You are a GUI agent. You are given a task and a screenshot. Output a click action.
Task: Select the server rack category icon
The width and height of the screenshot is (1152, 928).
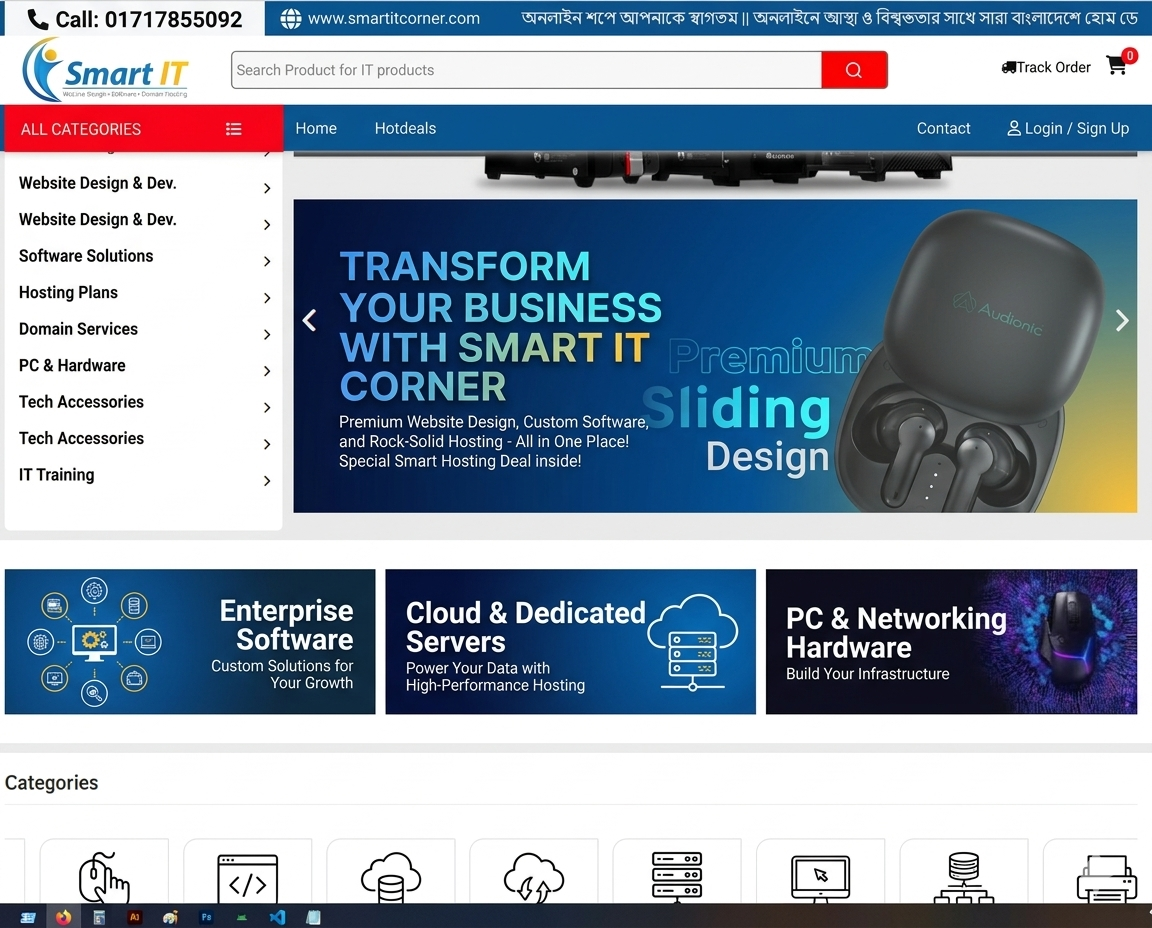coord(677,878)
